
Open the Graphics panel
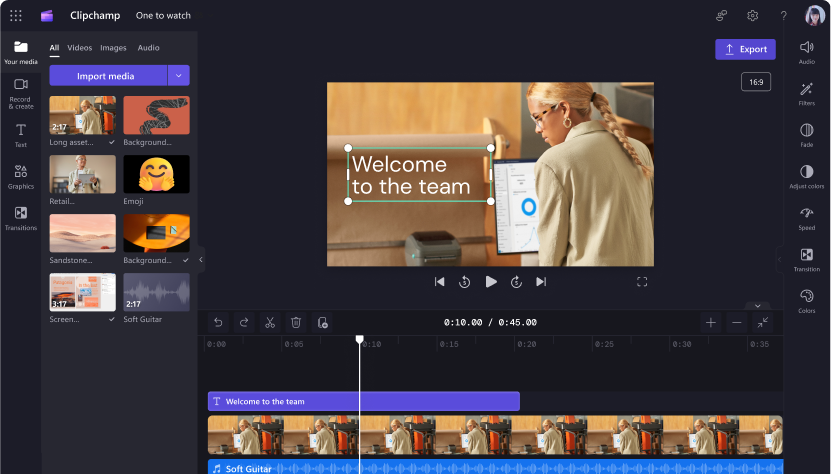(x=21, y=177)
